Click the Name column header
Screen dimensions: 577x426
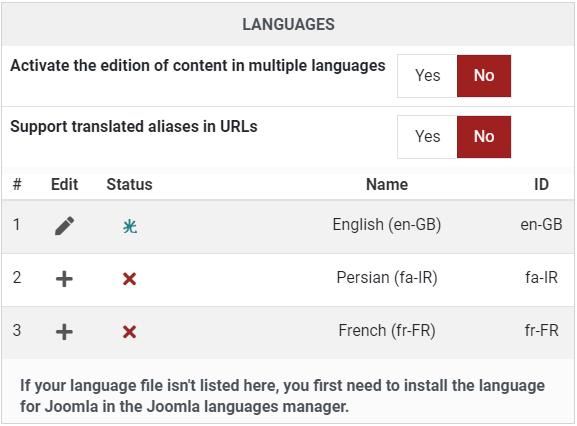tap(387, 184)
